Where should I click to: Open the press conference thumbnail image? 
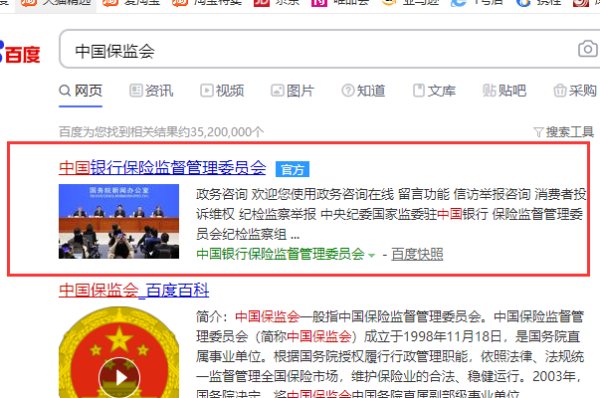pyautogui.click(x=119, y=221)
